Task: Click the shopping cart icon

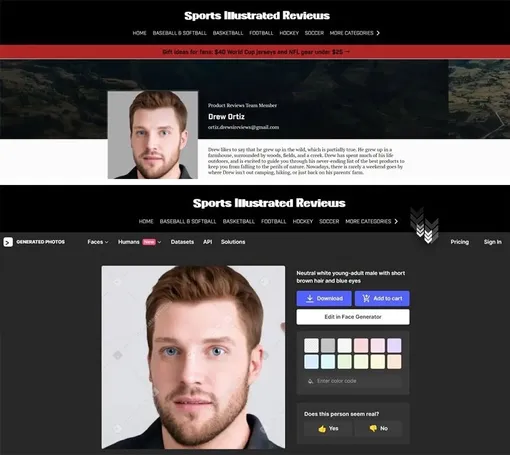Action: coord(366,298)
